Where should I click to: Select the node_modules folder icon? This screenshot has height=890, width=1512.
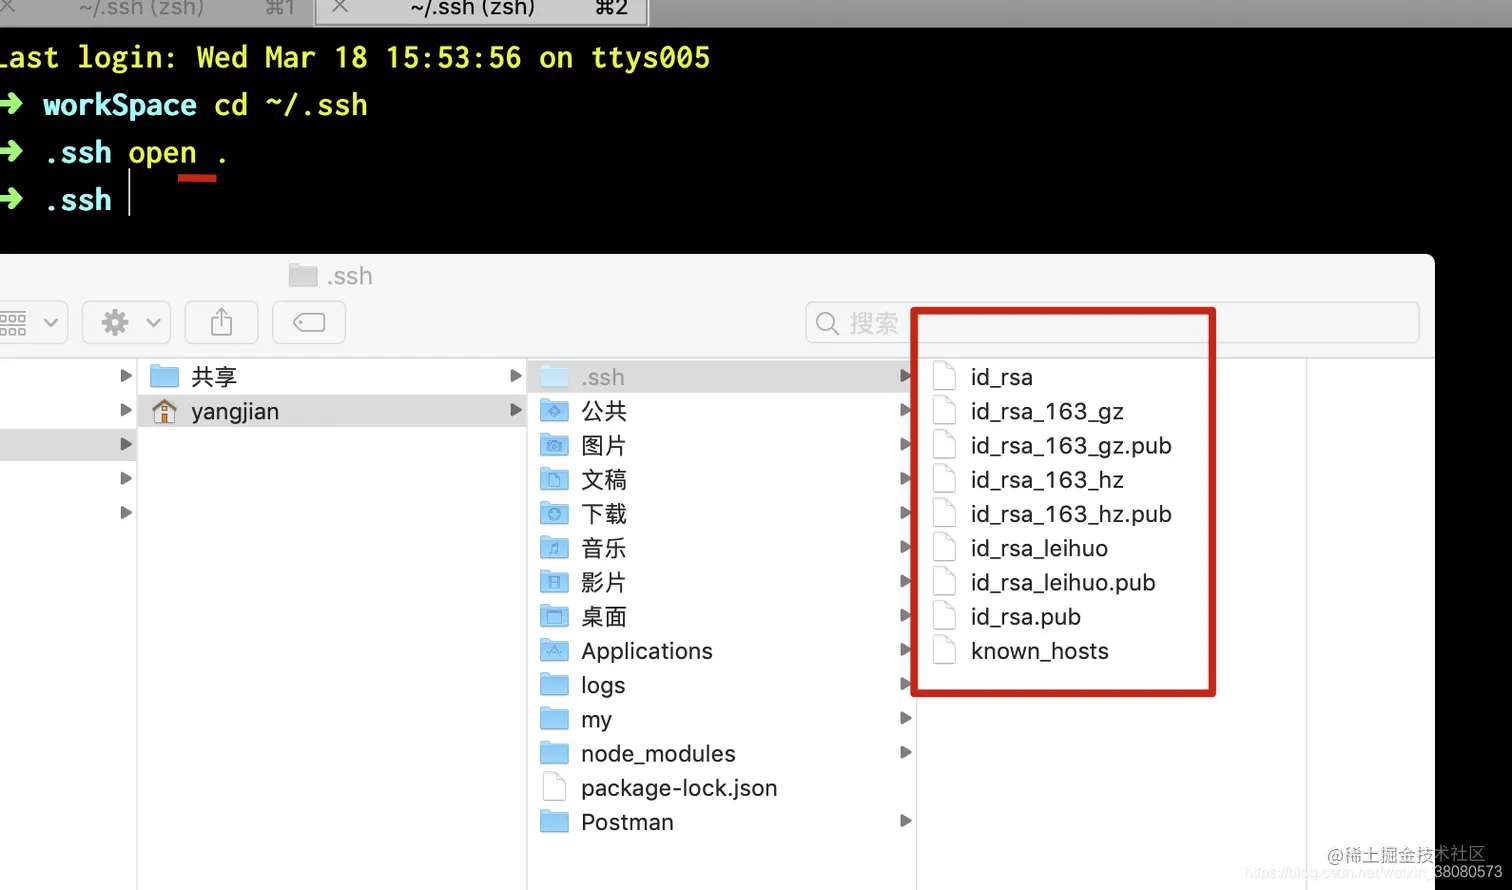click(554, 753)
